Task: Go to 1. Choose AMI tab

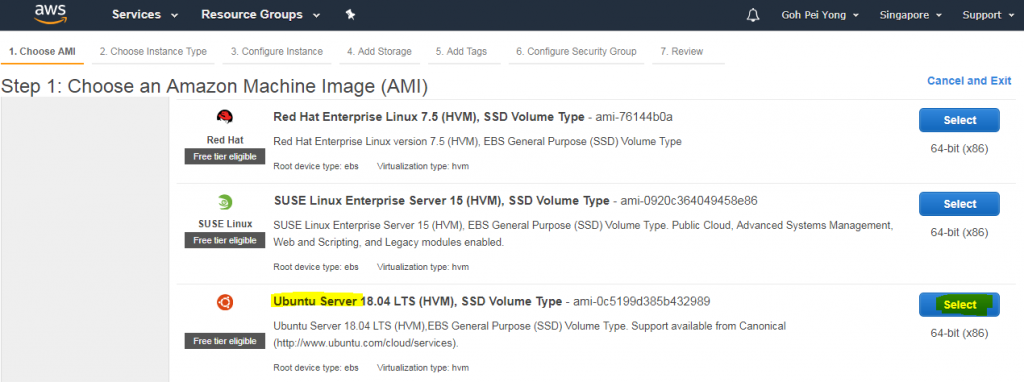Action: click(42, 52)
